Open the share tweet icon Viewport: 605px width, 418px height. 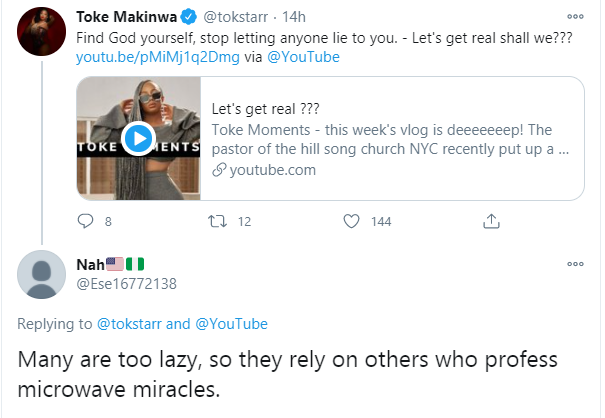tap(491, 221)
